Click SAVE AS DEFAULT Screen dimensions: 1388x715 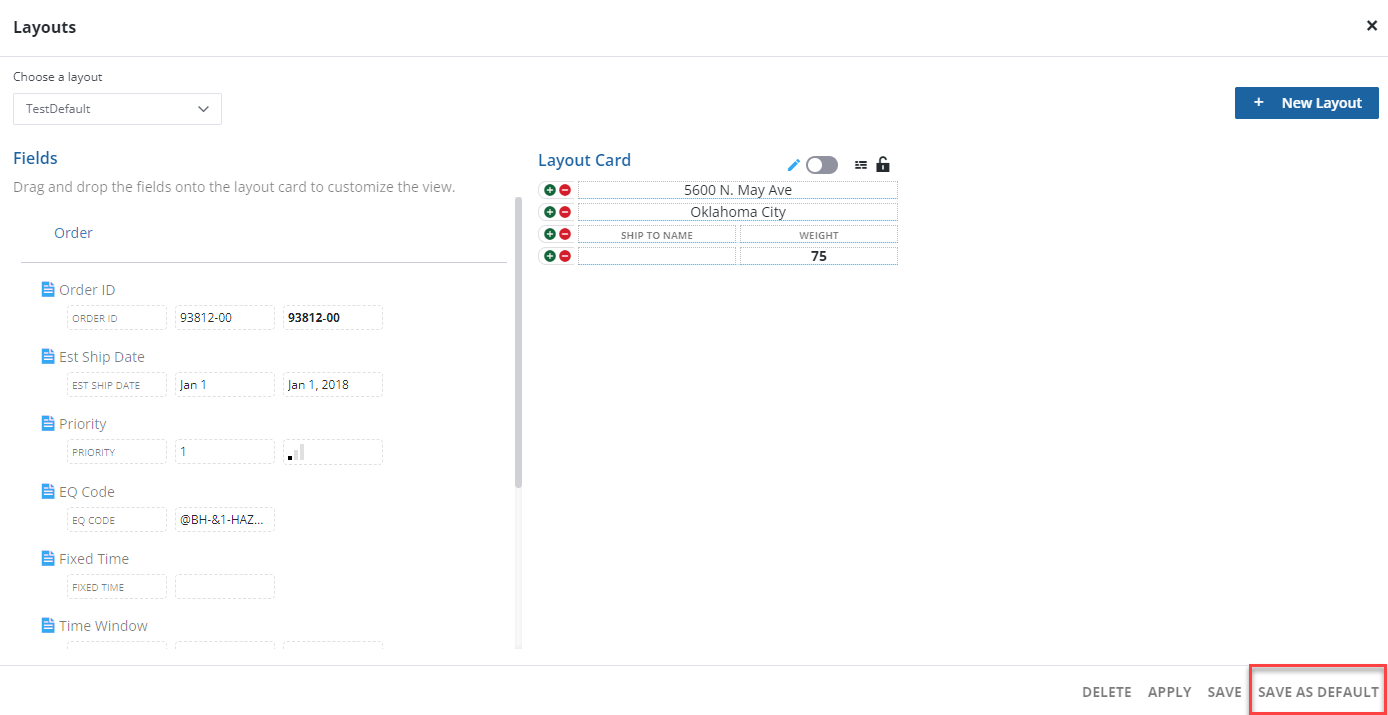1318,692
